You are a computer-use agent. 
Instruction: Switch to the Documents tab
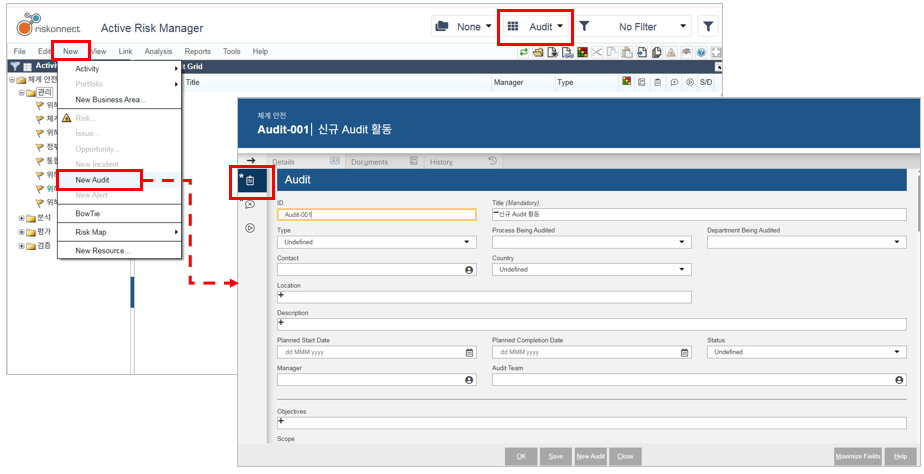pos(384,162)
